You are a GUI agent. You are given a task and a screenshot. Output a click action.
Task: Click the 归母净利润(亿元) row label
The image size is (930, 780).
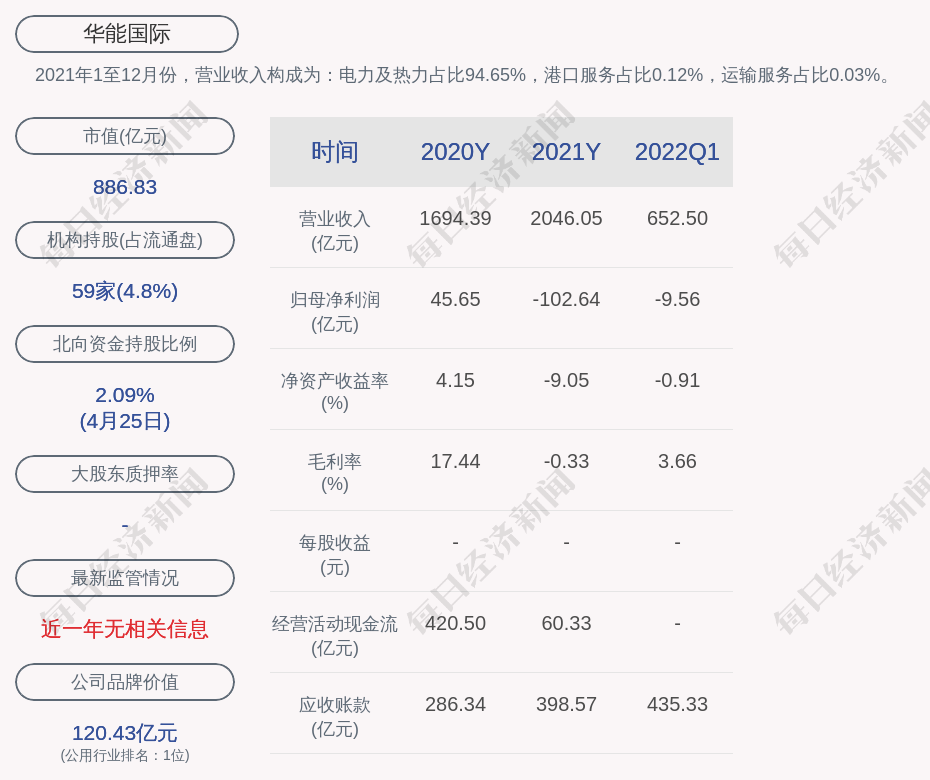click(x=335, y=312)
